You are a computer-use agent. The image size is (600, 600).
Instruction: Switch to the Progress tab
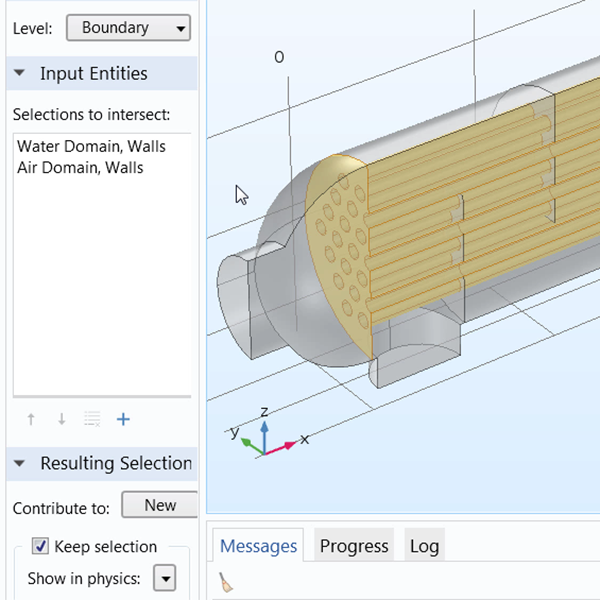coord(354,546)
